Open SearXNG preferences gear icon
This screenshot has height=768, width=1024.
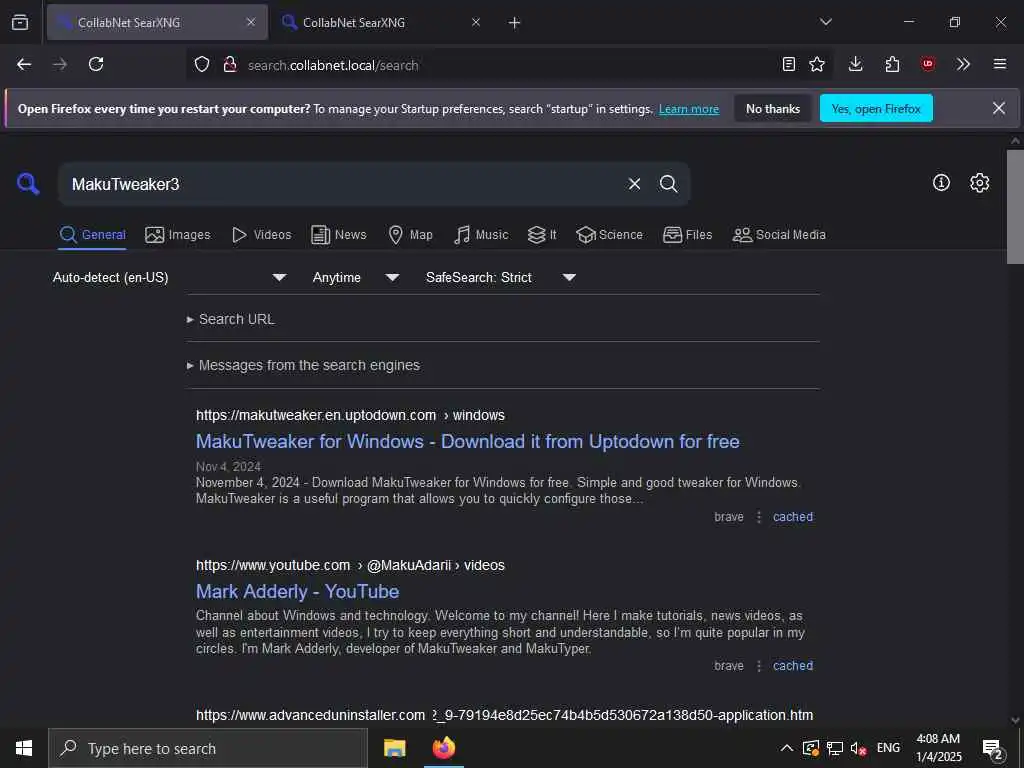979,183
